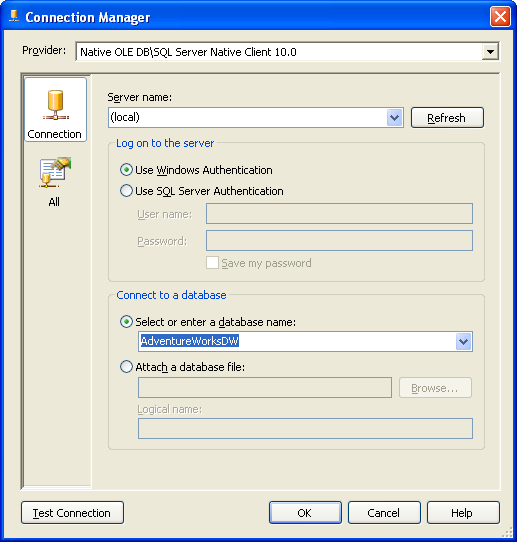Viewport: 517px width, 542px height.
Task: Open the Server name dropdown arrow
Action: click(x=395, y=118)
